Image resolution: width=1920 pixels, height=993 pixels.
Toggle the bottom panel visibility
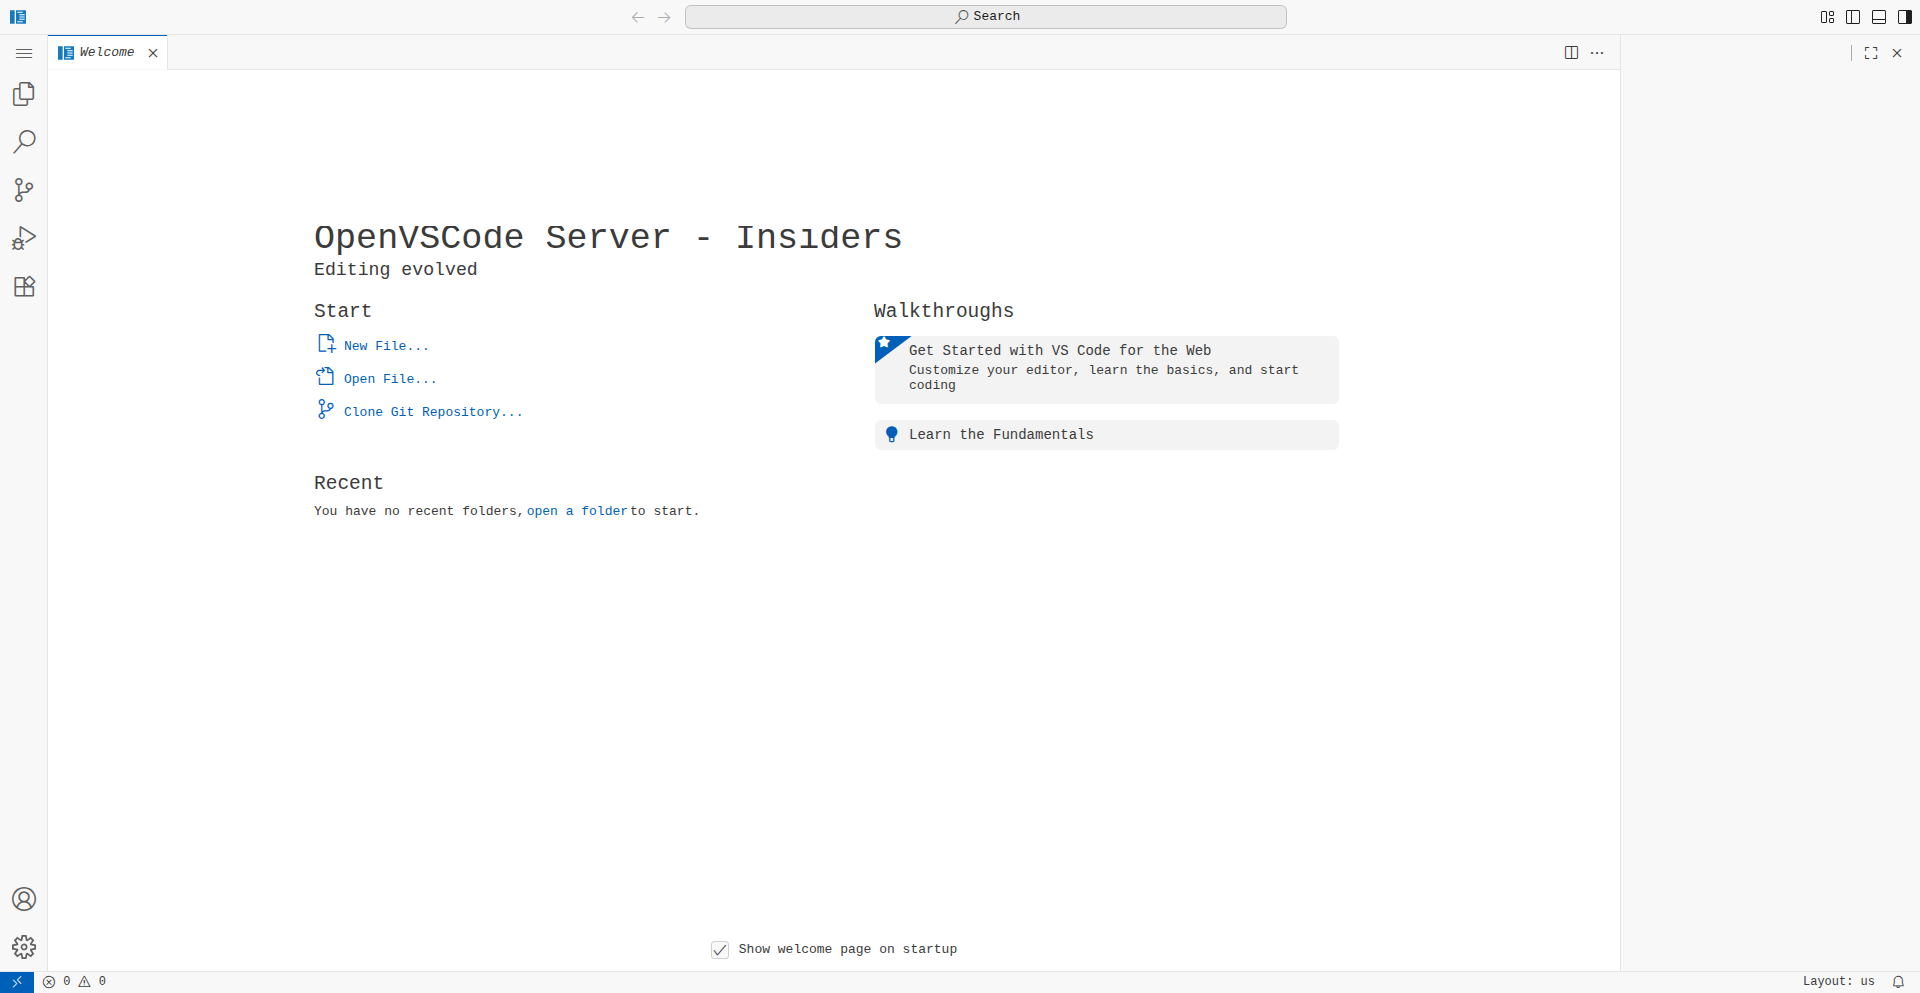1879,17
